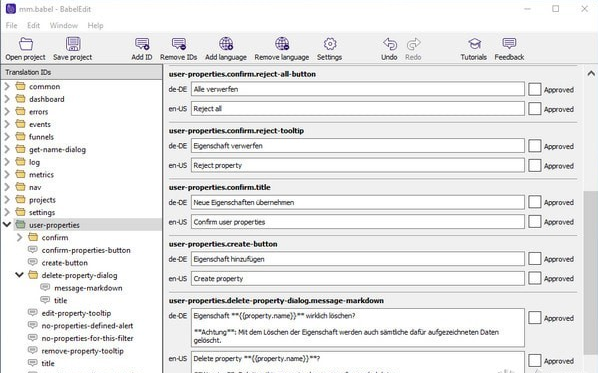This screenshot has height=373, width=598.
Task: Click Remove IDs toolbar icon
Action: (178, 49)
